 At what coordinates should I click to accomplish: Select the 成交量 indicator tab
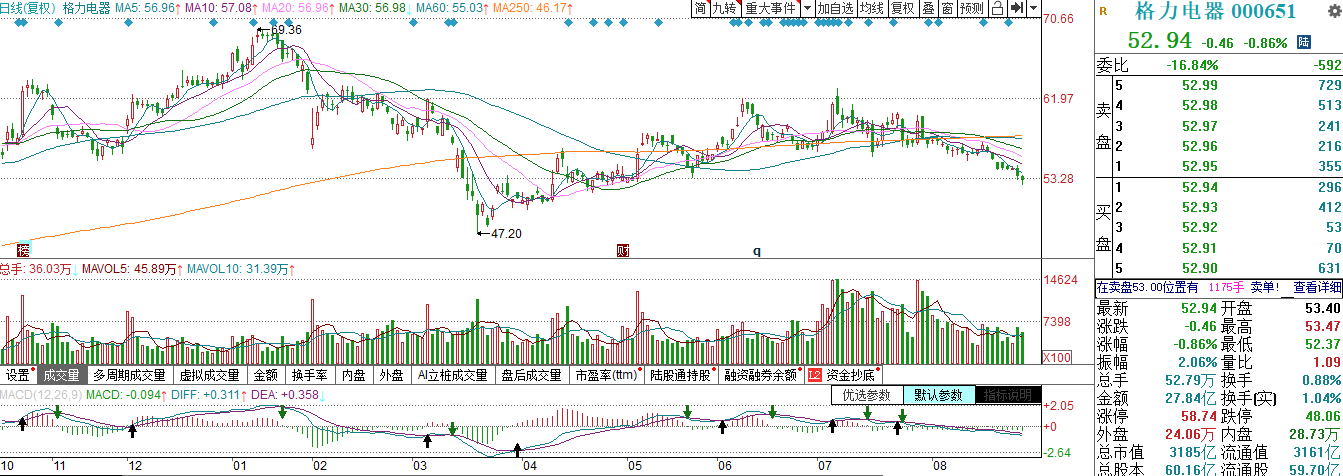pos(61,376)
